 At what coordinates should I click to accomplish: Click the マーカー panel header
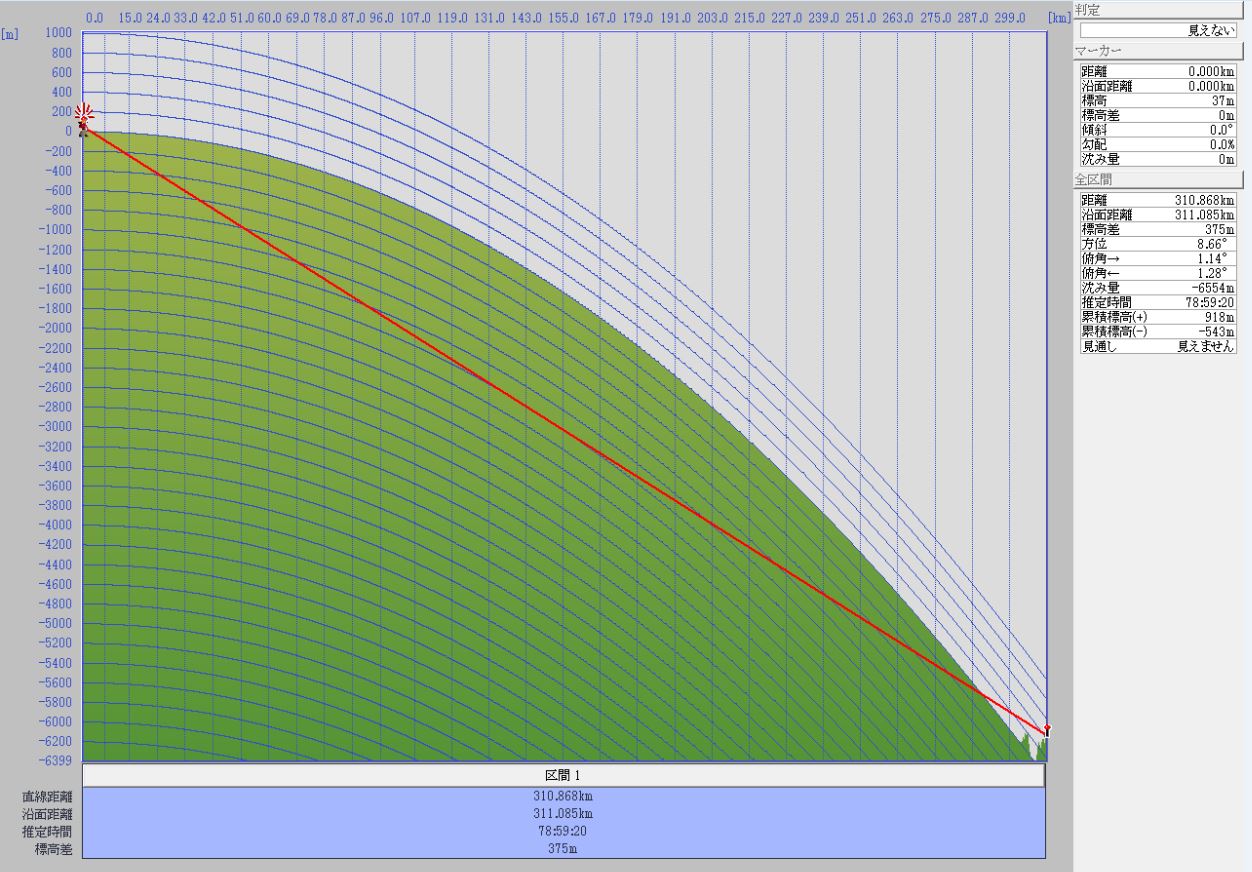pos(1156,51)
